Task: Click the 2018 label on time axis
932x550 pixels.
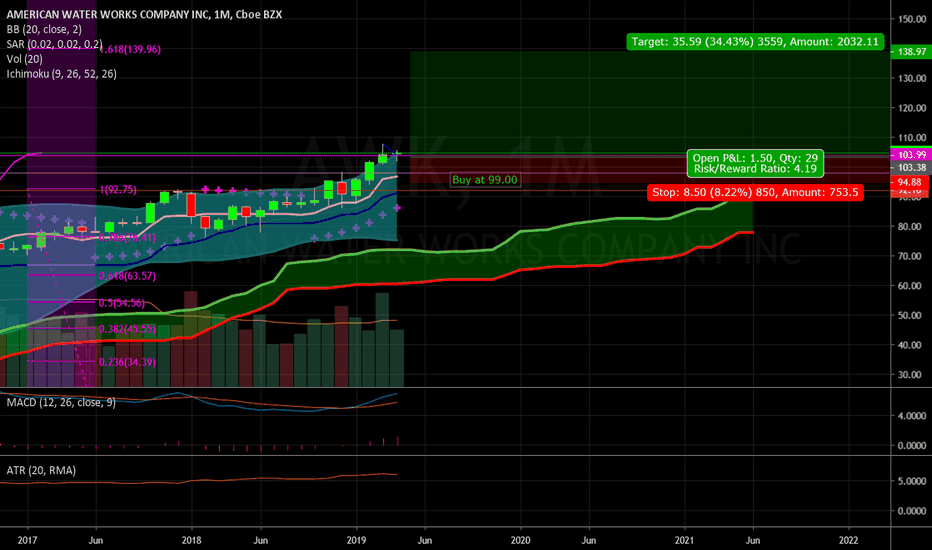Action: (x=191, y=540)
